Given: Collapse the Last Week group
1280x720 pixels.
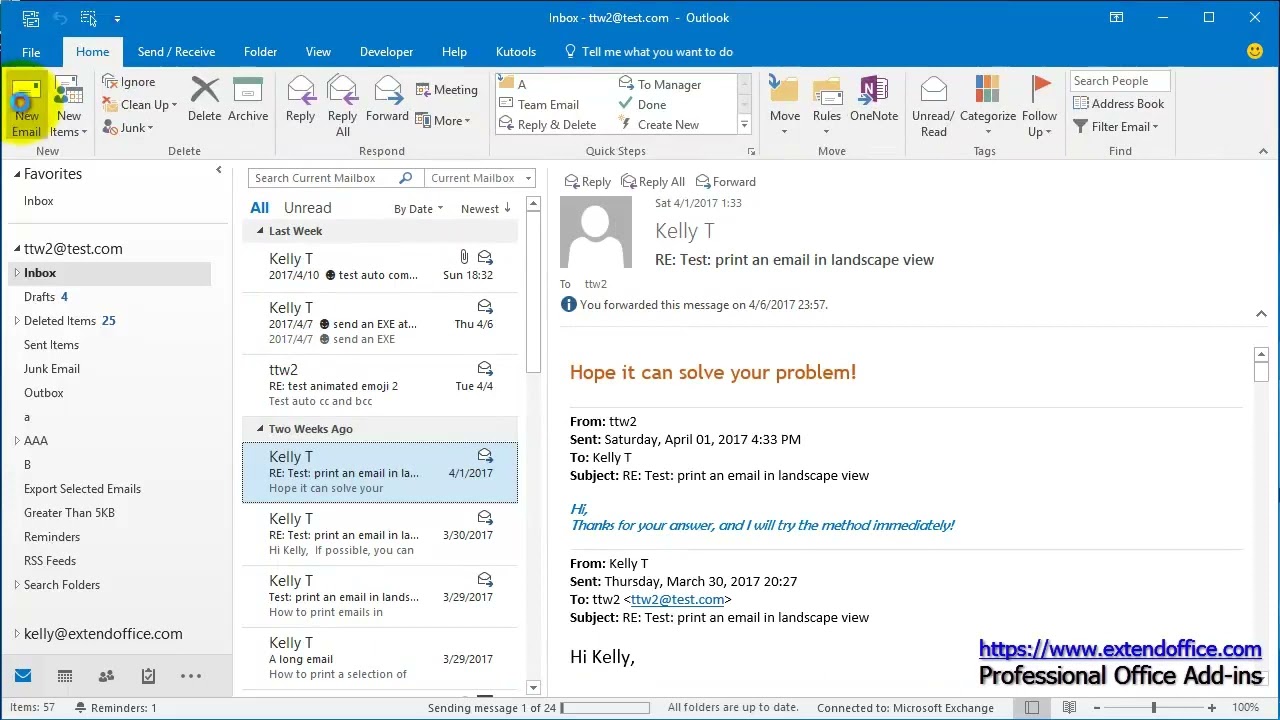Looking at the screenshot, I should [x=260, y=231].
